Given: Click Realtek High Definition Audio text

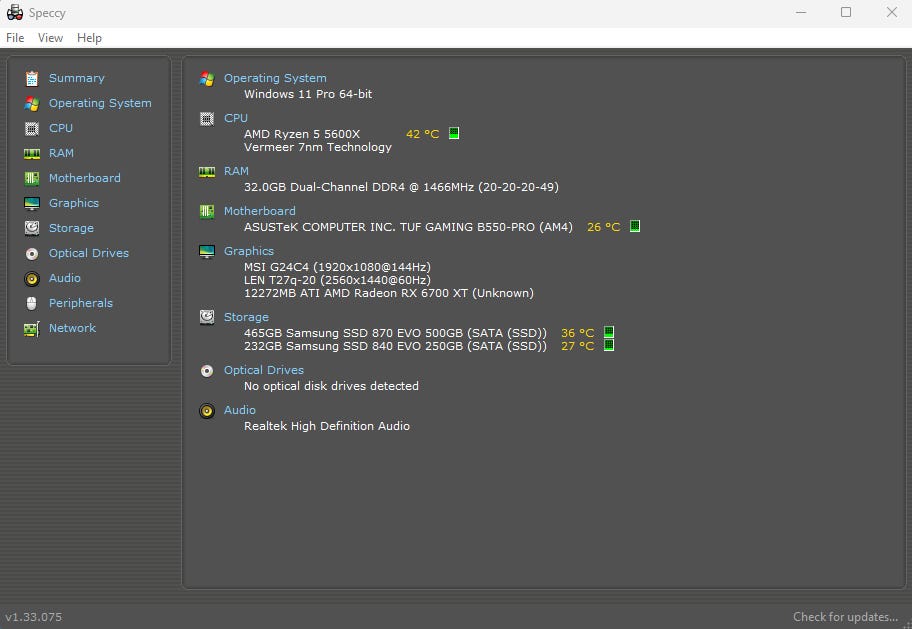Looking at the screenshot, I should coord(327,427).
